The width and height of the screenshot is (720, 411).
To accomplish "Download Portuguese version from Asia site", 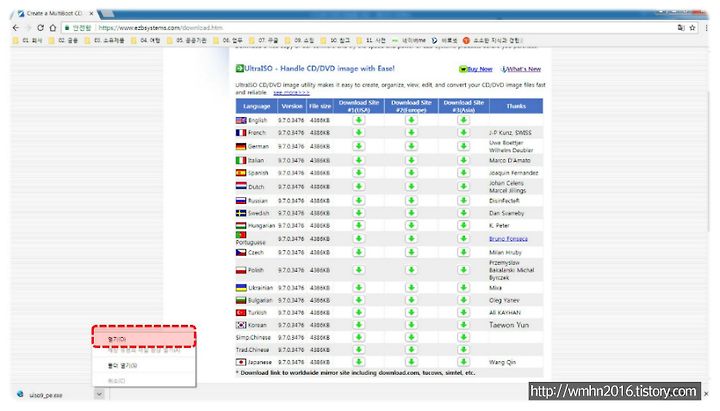I will (463, 239).
